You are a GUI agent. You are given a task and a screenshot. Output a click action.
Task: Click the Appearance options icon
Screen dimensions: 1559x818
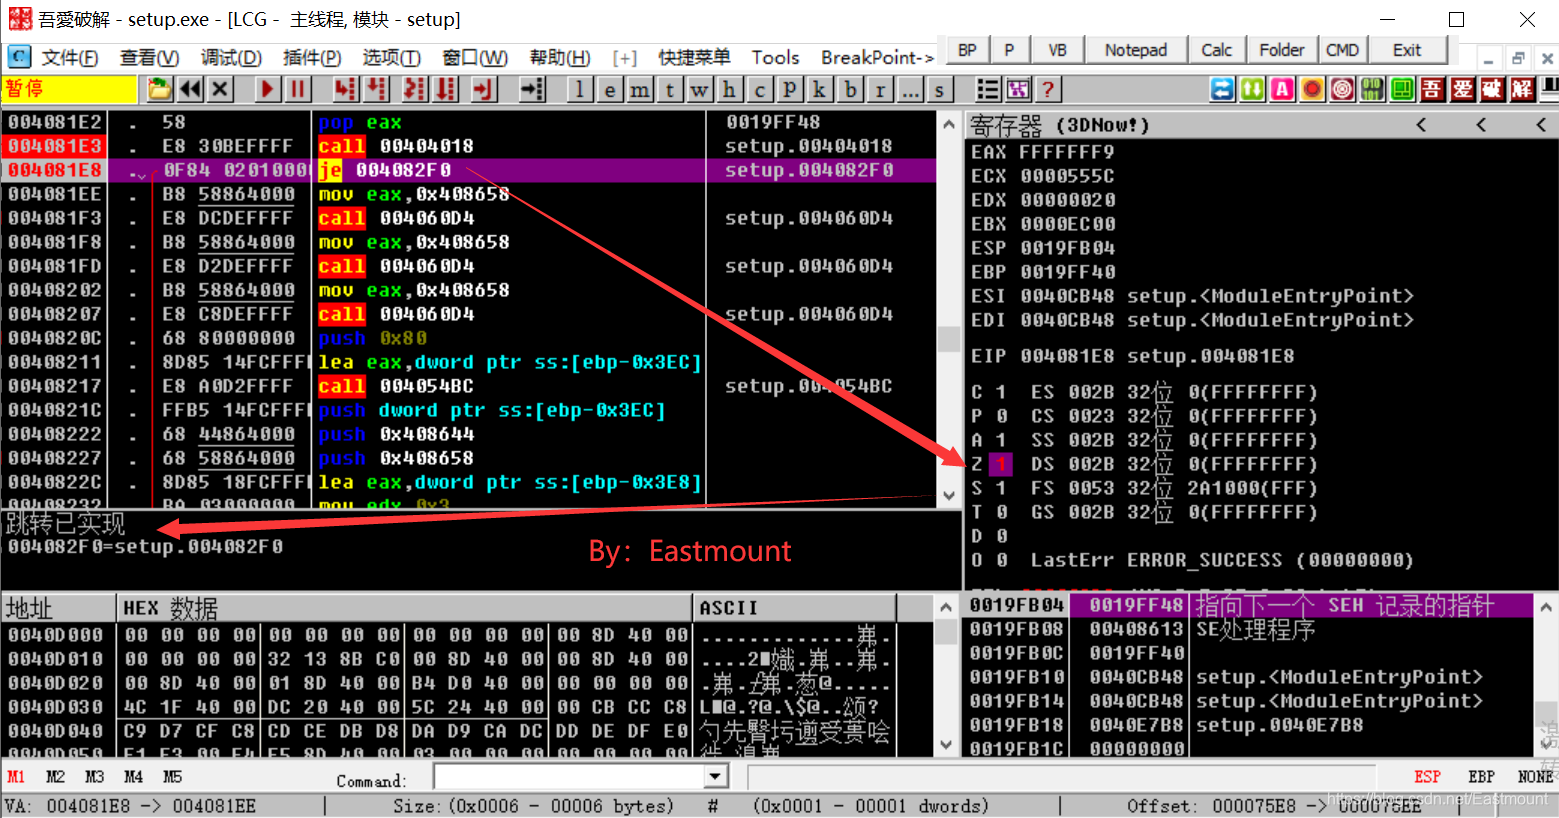point(1018,89)
